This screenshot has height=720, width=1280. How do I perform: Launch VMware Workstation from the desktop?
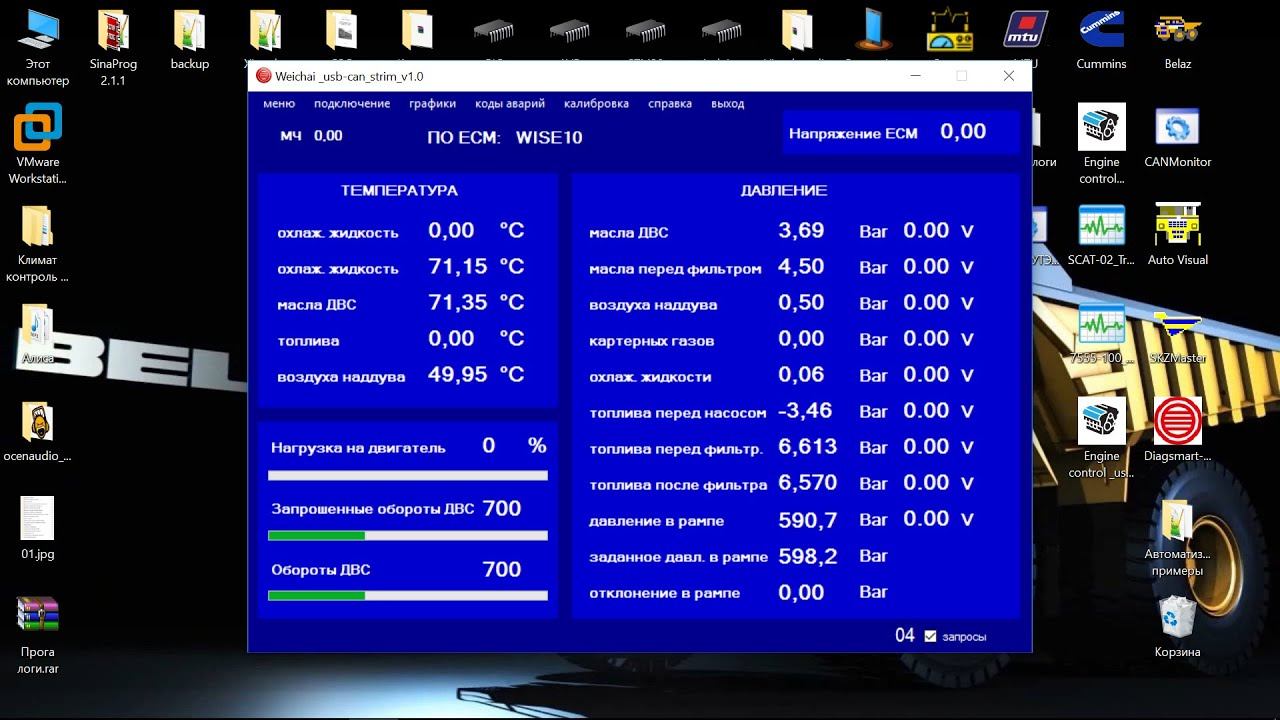click(37, 145)
